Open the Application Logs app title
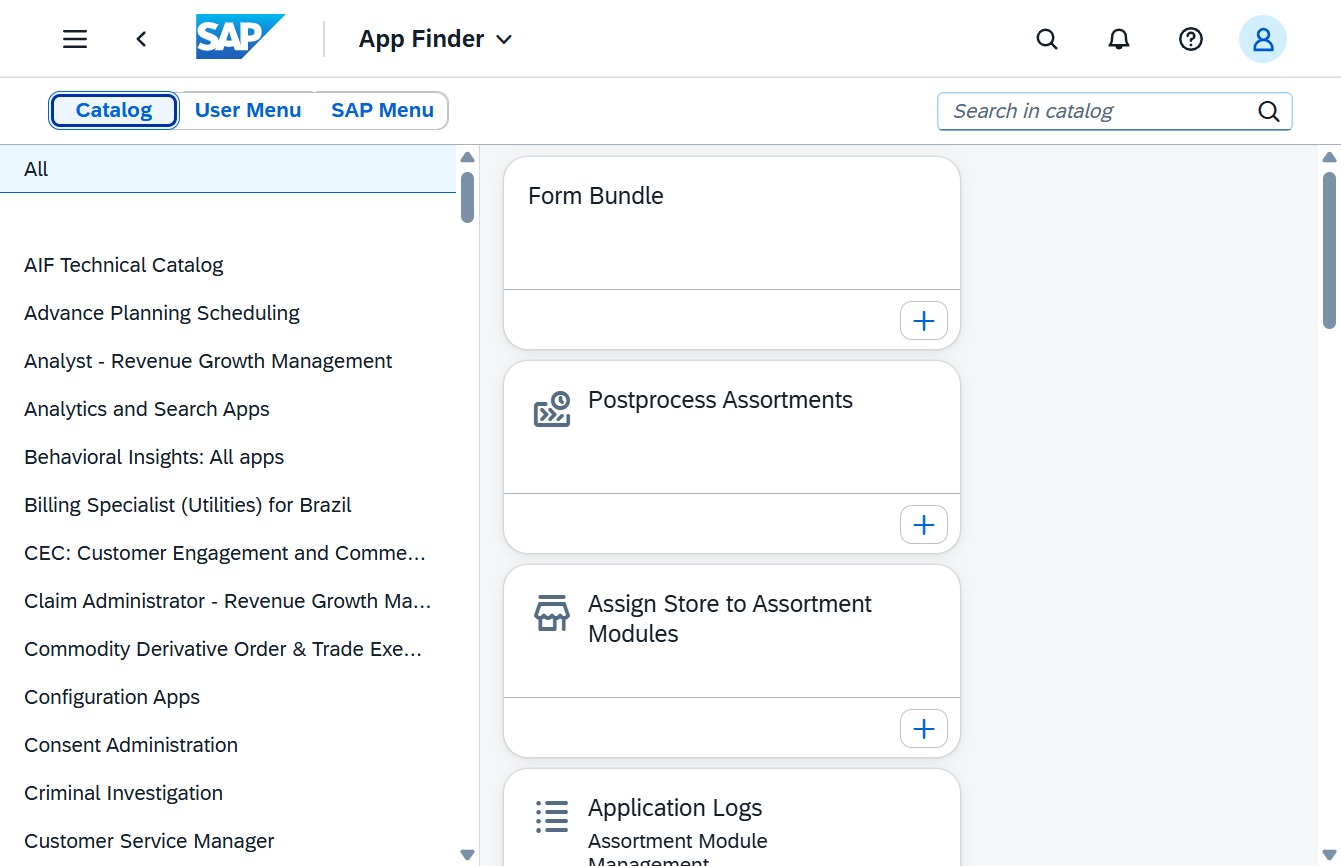This screenshot has height=866, width=1341. pos(675,808)
